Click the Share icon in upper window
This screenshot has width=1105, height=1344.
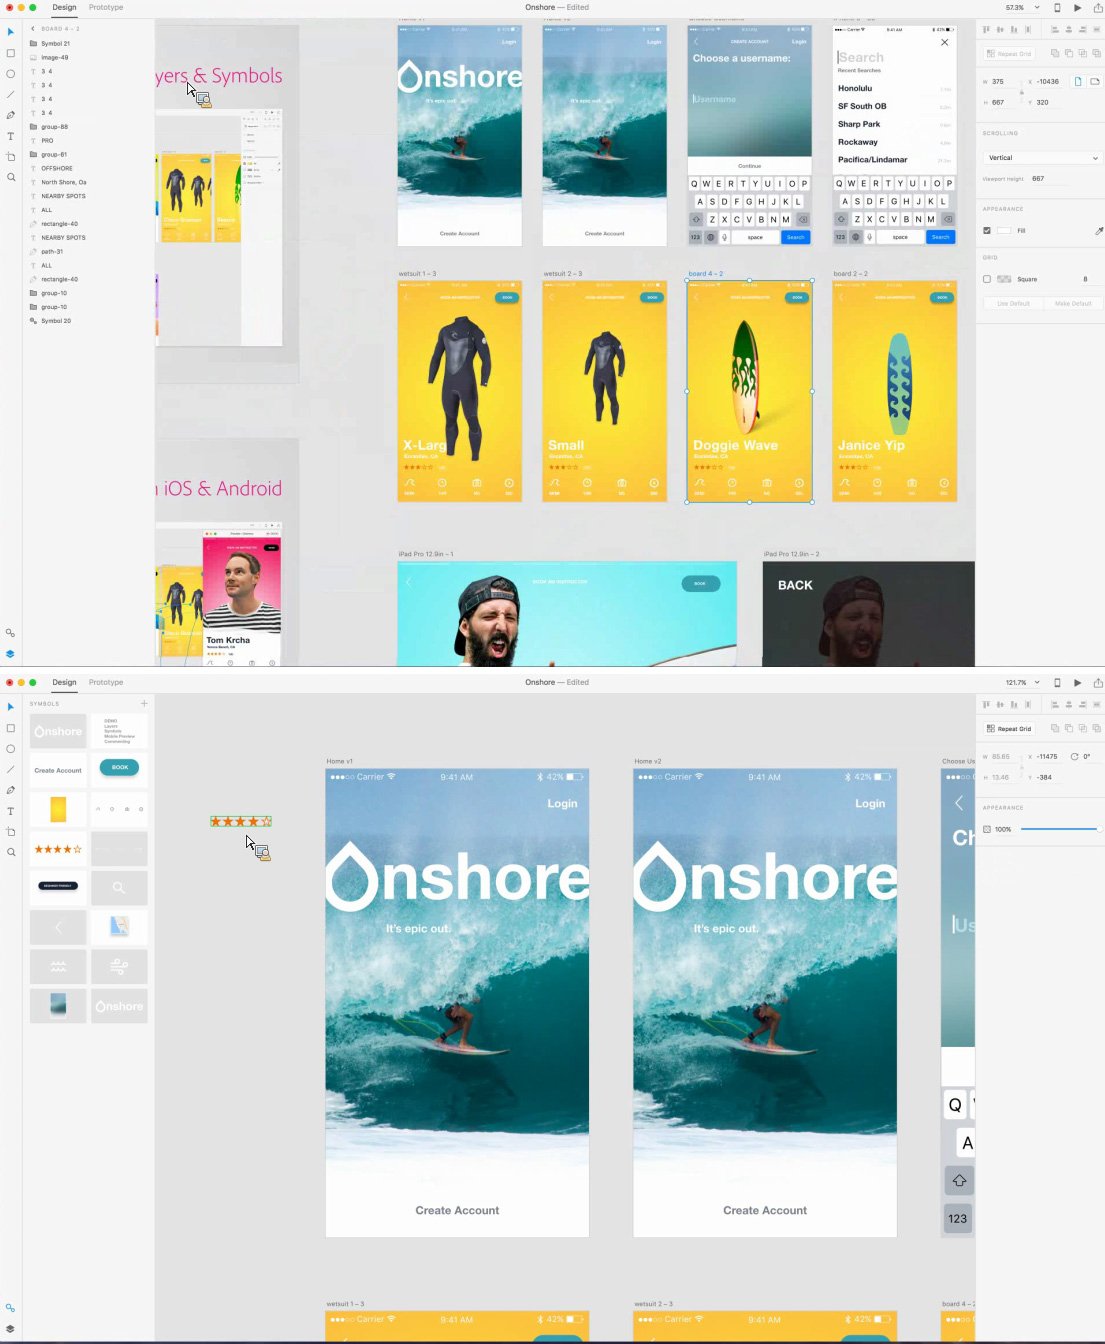pos(1097,7)
